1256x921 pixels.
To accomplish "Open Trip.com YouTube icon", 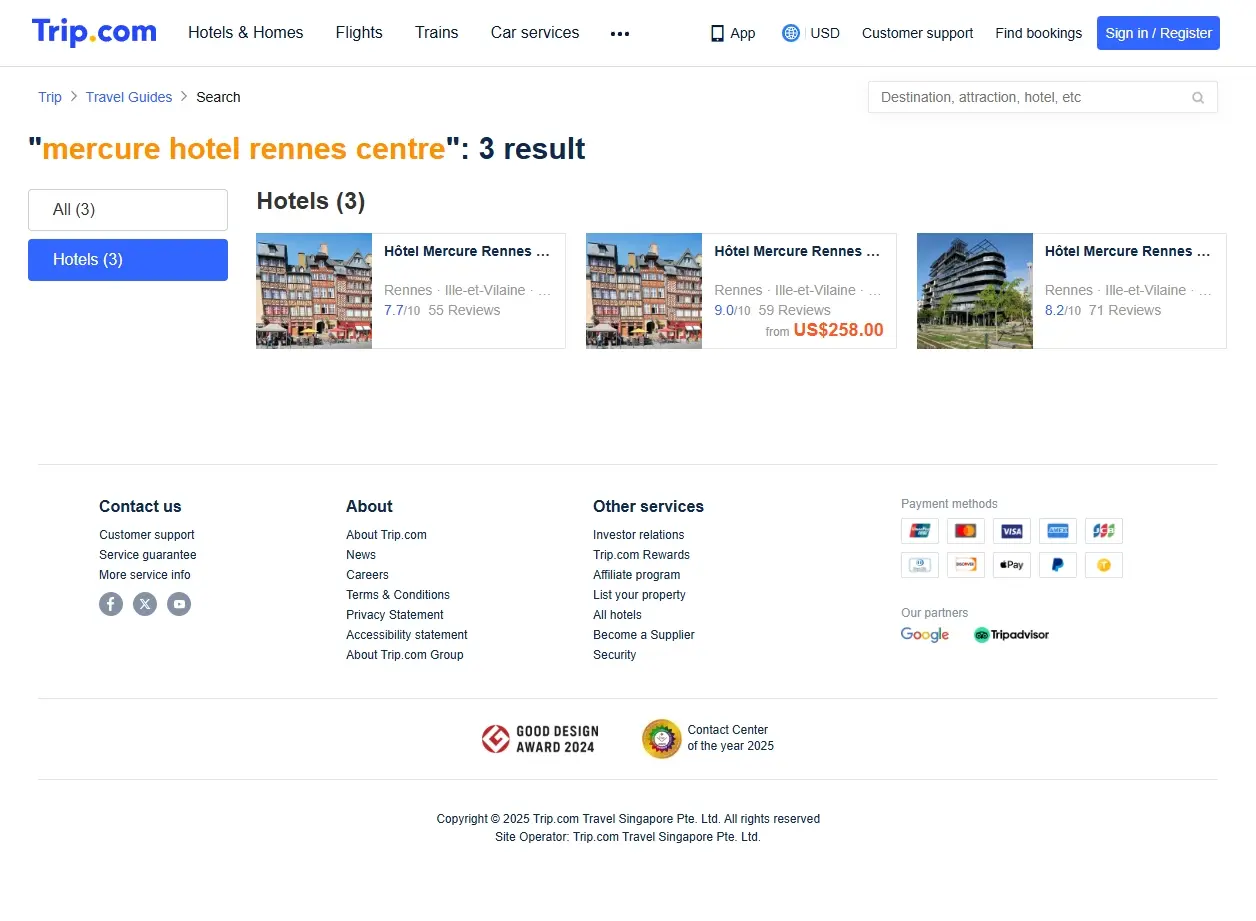I will [179, 604].
